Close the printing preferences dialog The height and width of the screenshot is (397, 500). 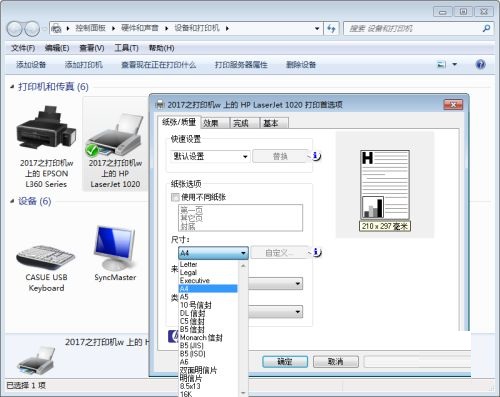(453, 105)
